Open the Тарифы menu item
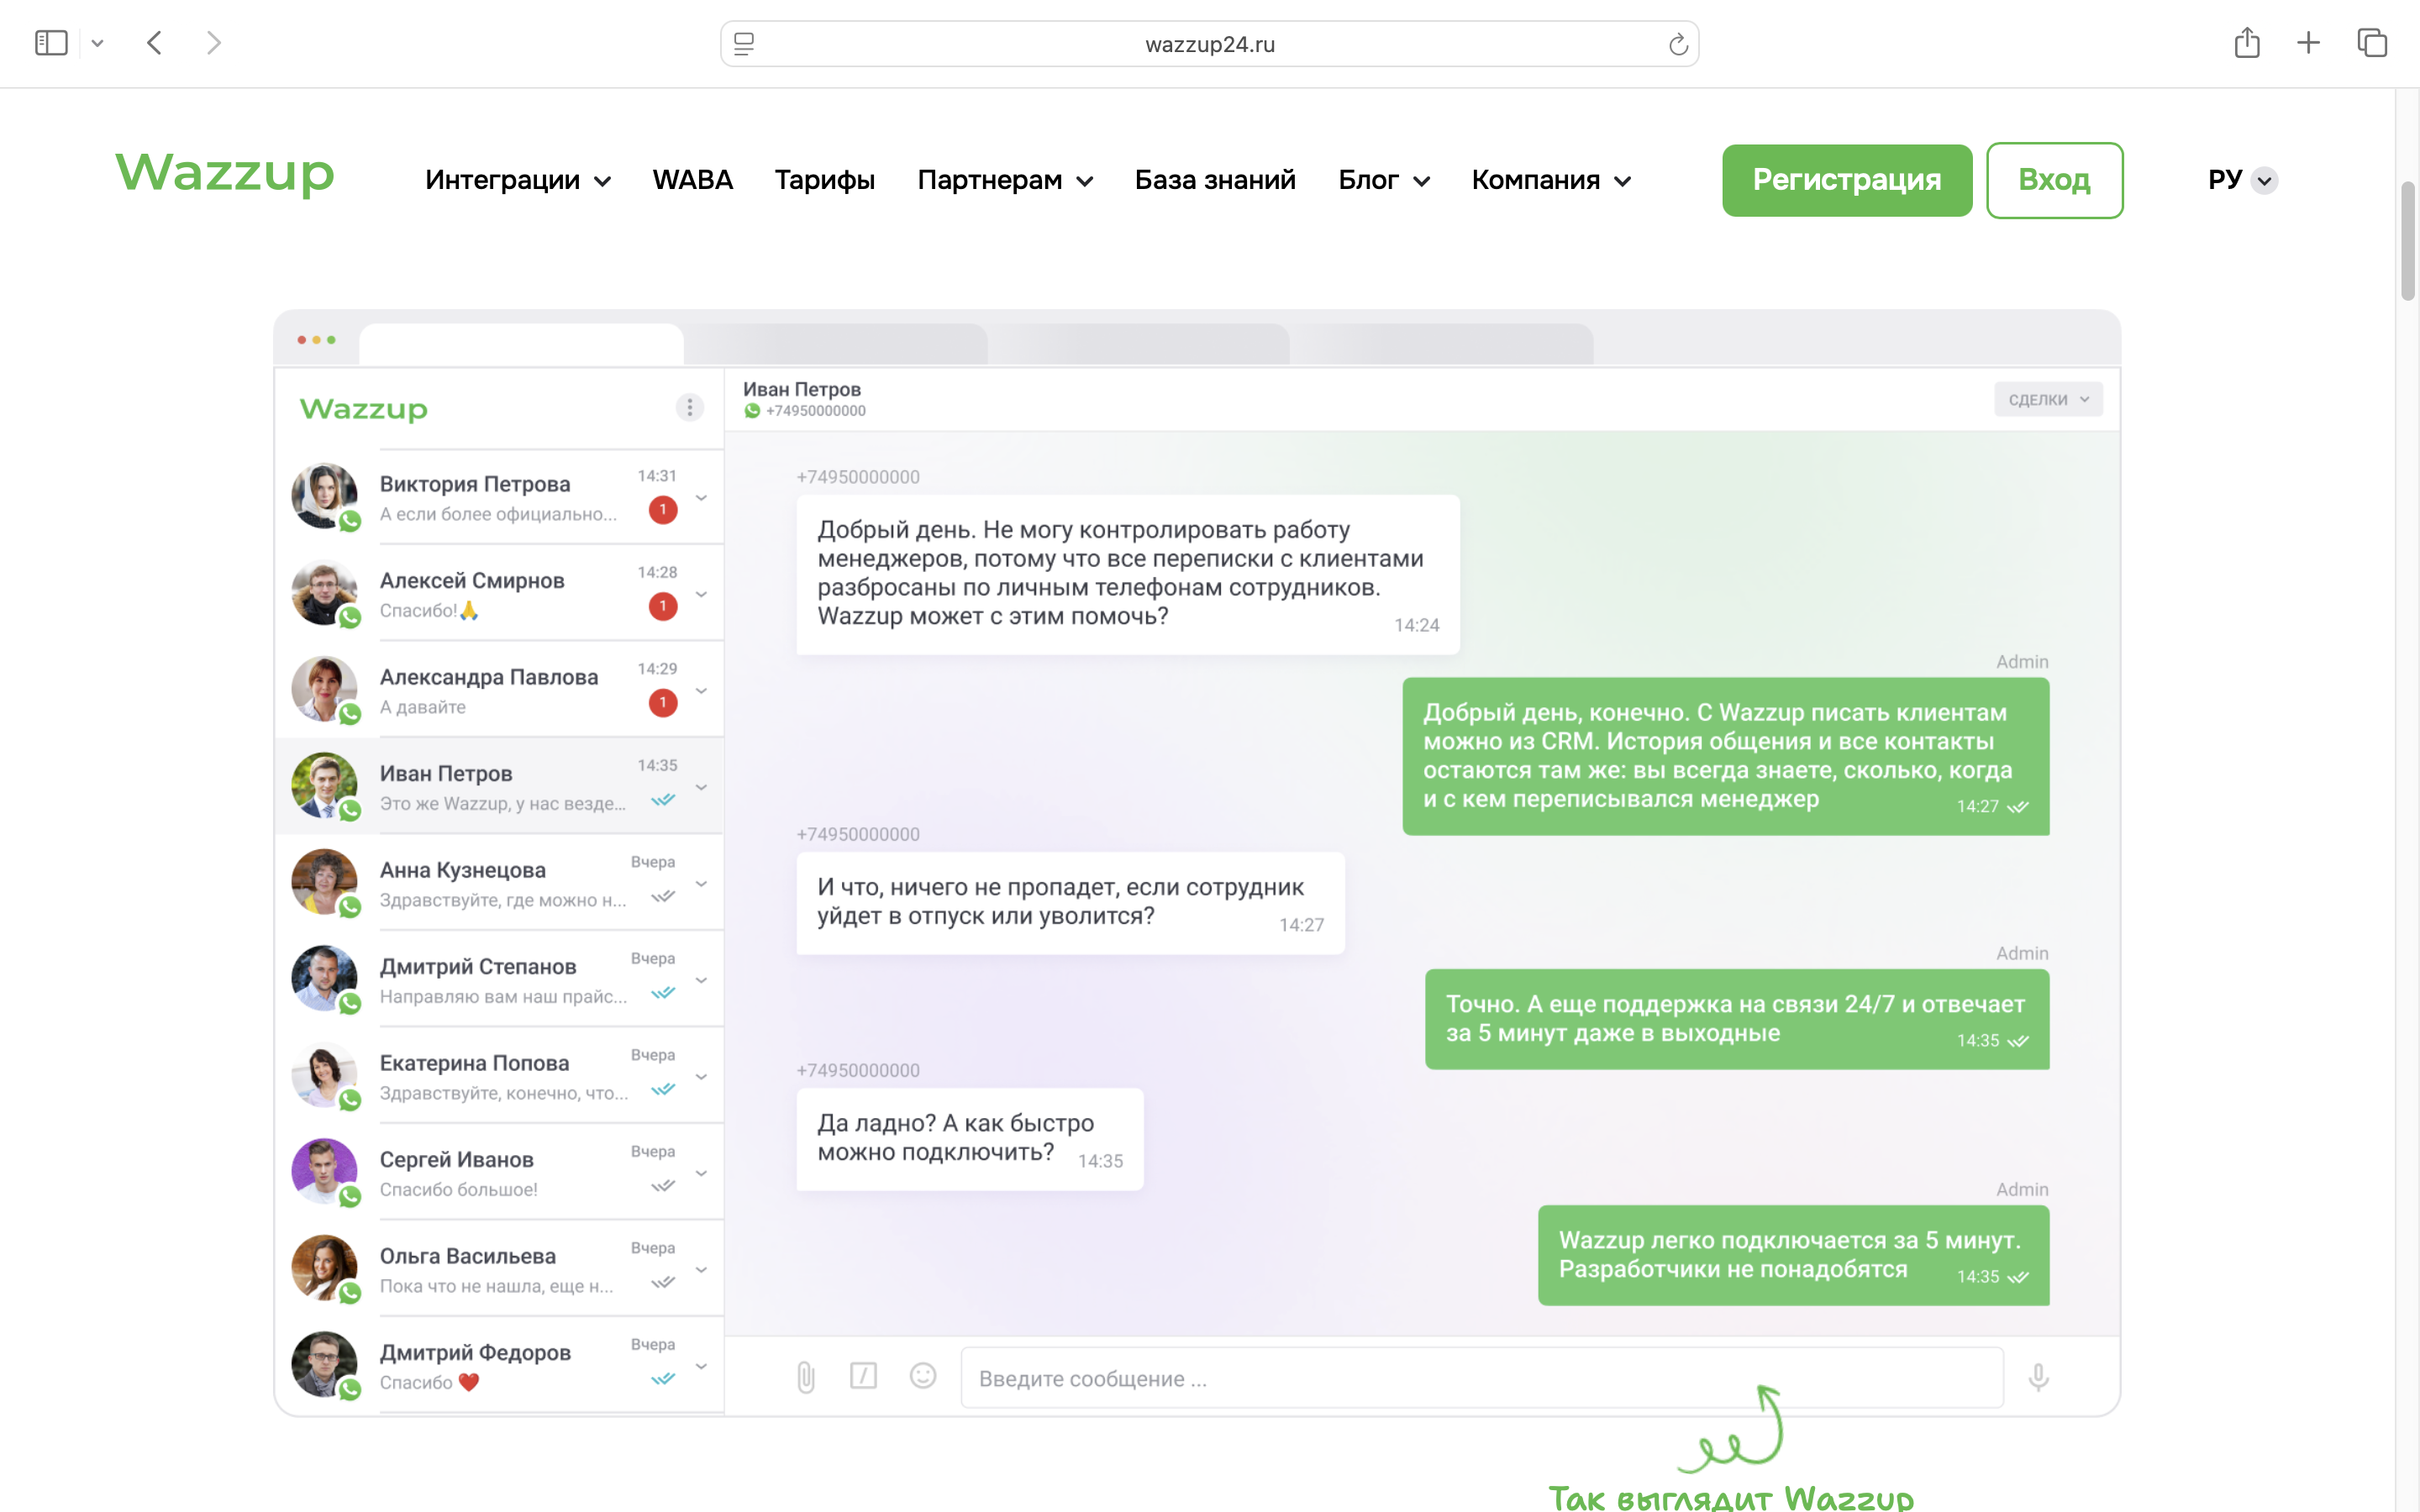 tap(824, 180)
